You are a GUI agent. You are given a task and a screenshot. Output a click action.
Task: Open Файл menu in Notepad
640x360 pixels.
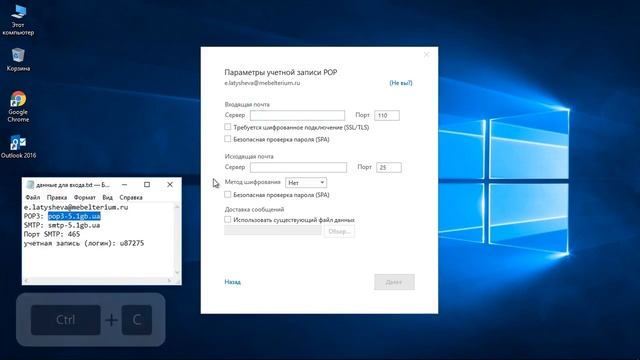(33, 197)
